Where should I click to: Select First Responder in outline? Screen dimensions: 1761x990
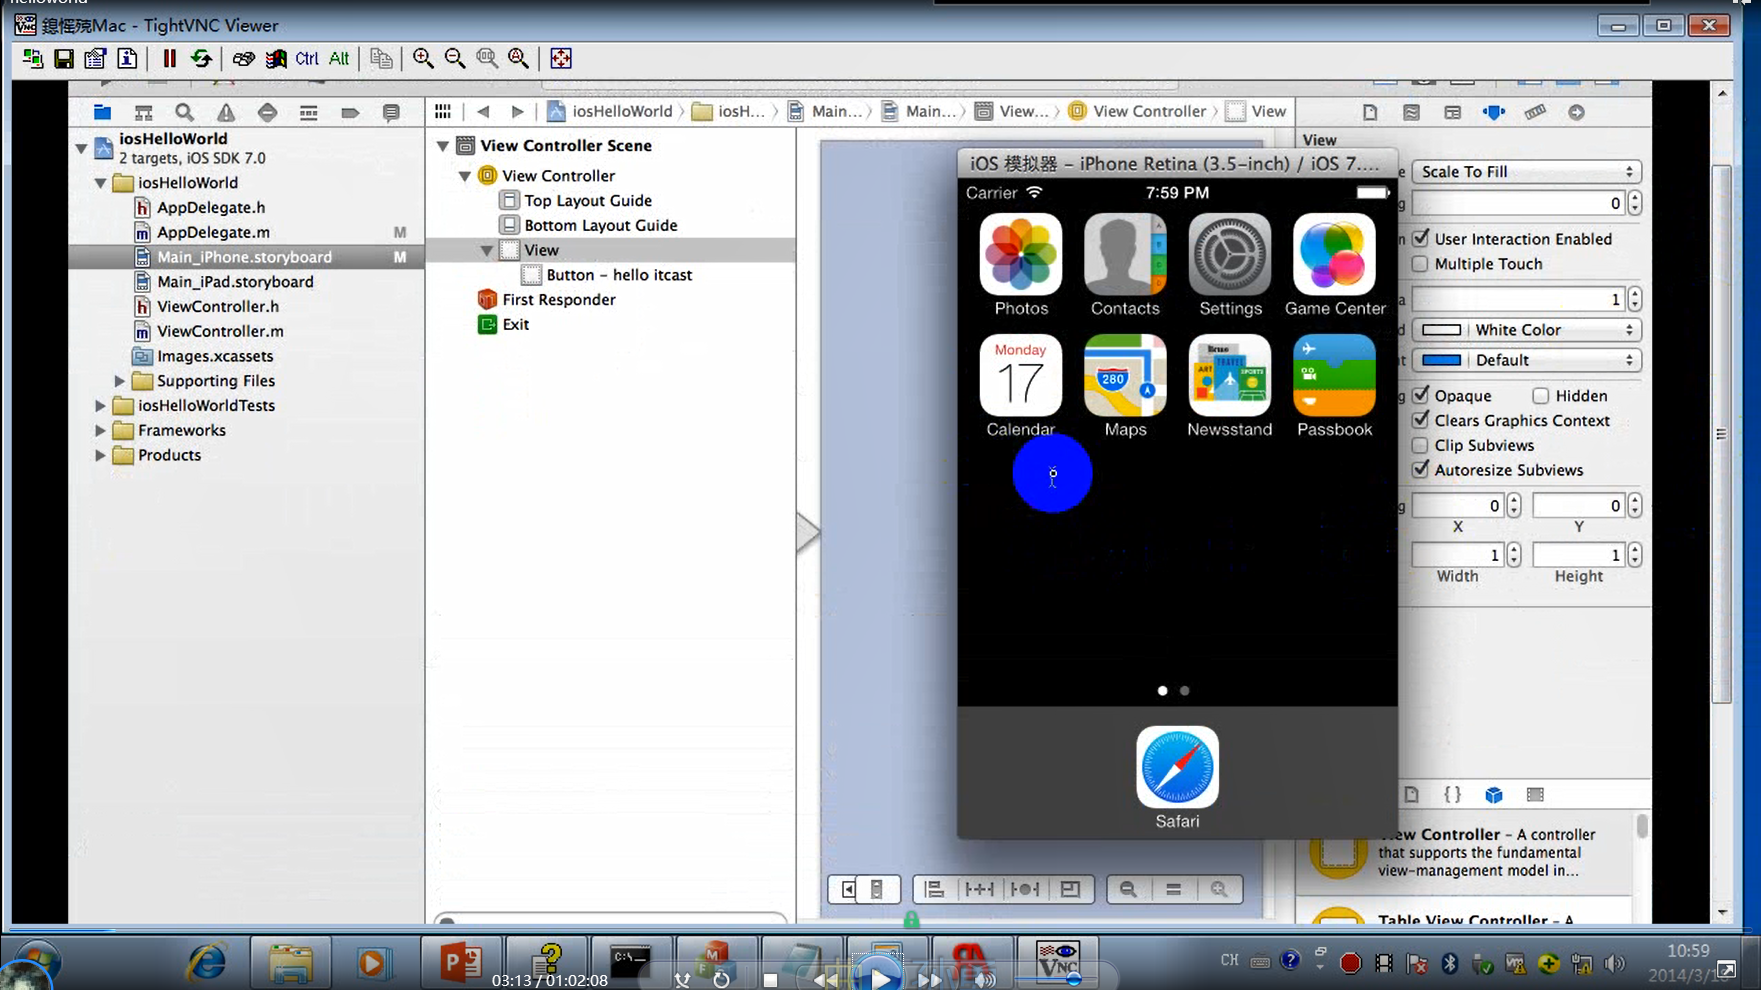point(559,300)
